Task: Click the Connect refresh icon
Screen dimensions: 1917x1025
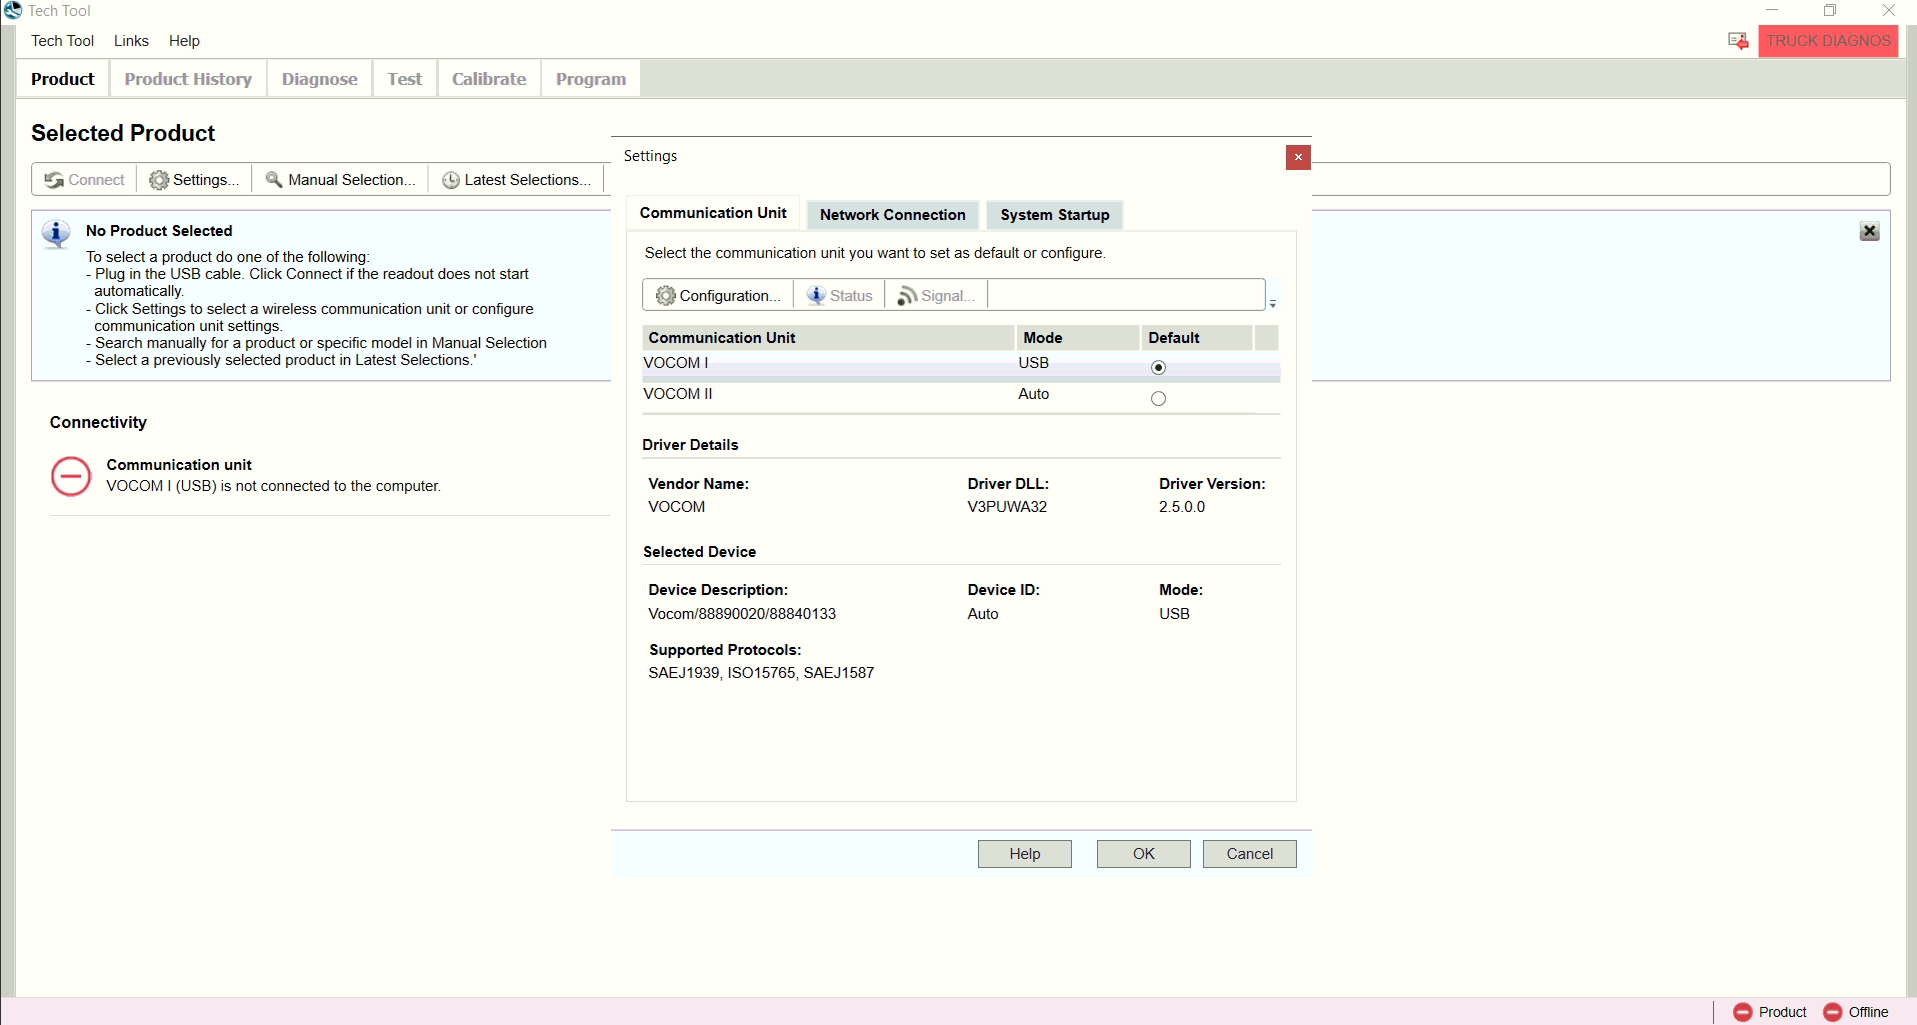Action: (54, 180)
